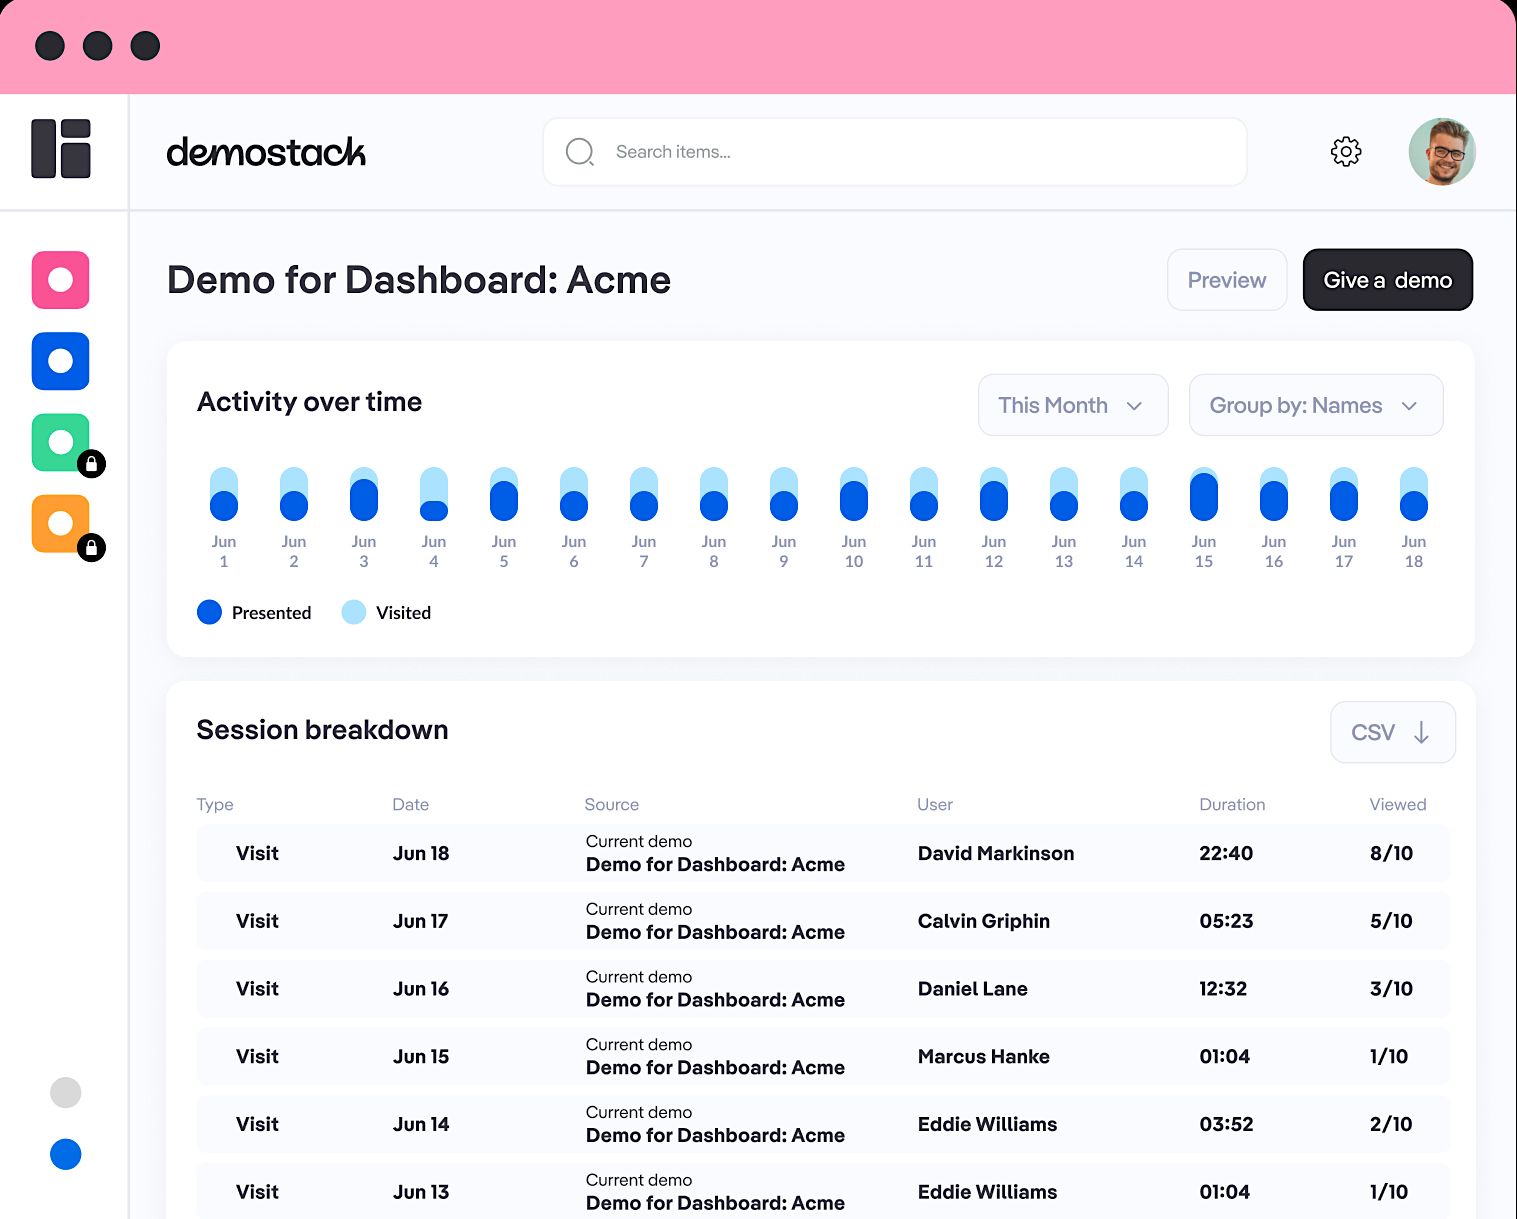The width and height of the screenshot is (1517, 1219).
Task: Click the gray dot at sidebar bottom
Action: 65,1092
